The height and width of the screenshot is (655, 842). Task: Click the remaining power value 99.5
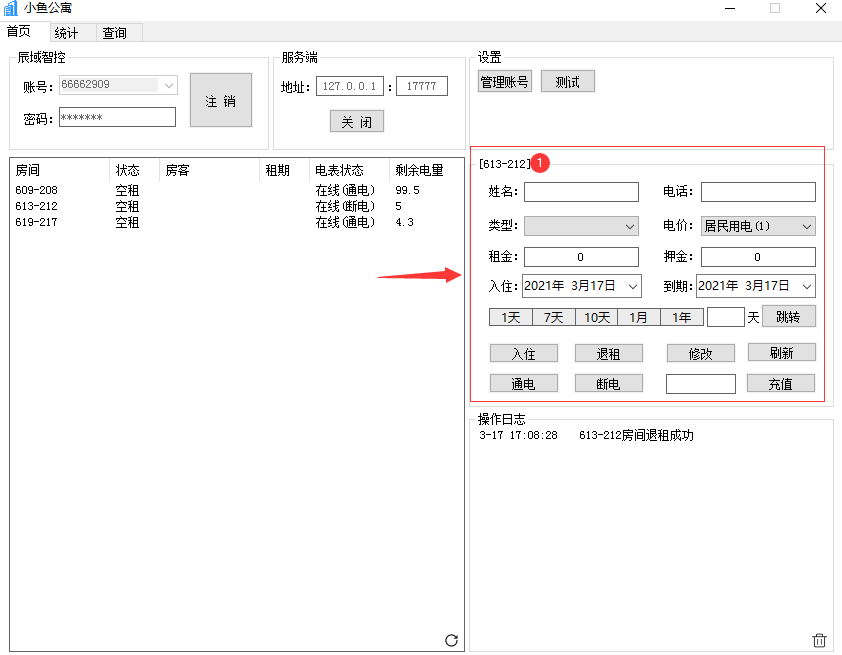coord(408,190)
